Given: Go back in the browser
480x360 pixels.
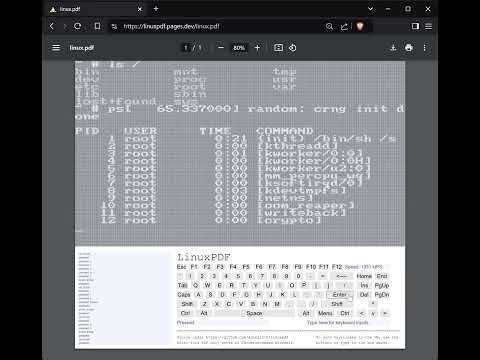Looking at the screenshot, I should (x=52, y=26).
